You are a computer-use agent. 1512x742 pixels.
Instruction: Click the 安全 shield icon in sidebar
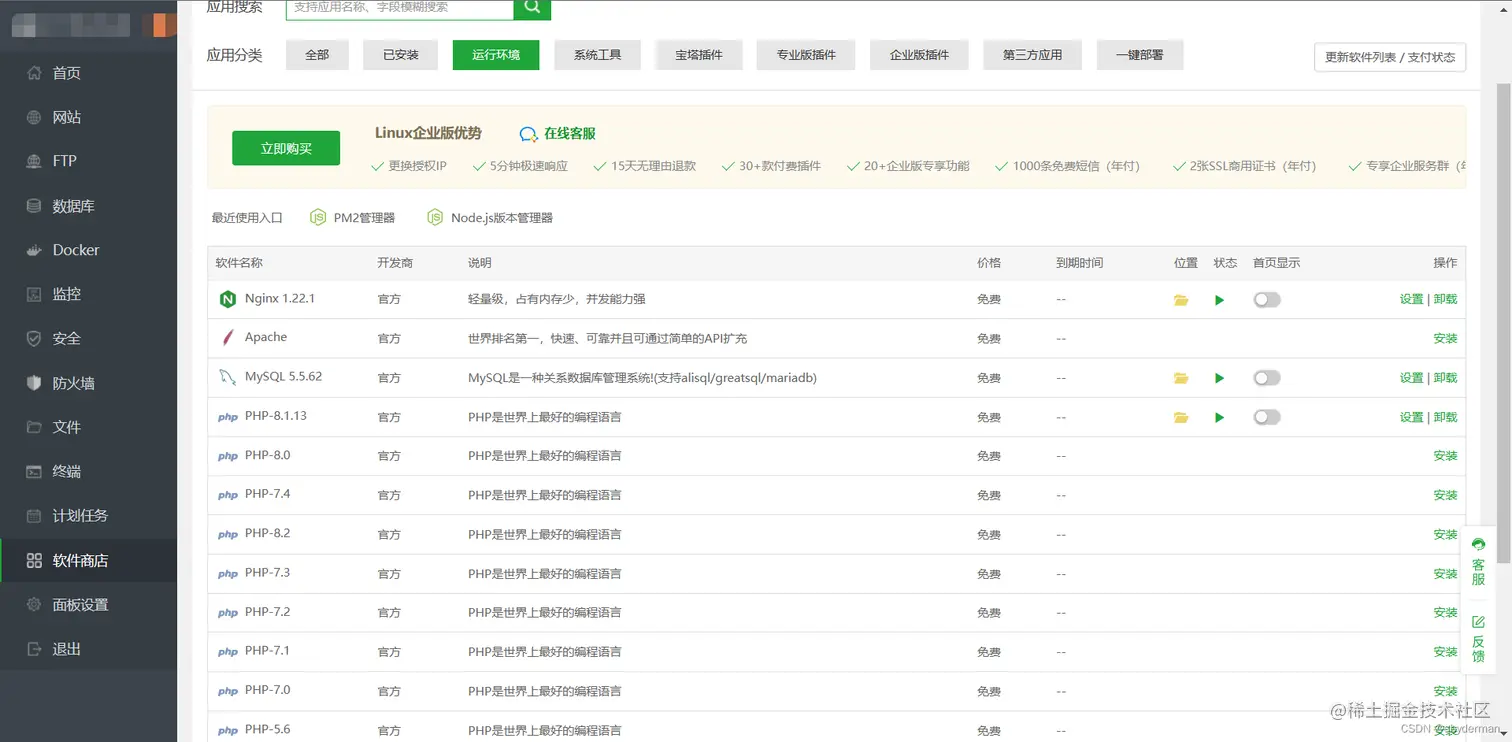click(34, 338)
